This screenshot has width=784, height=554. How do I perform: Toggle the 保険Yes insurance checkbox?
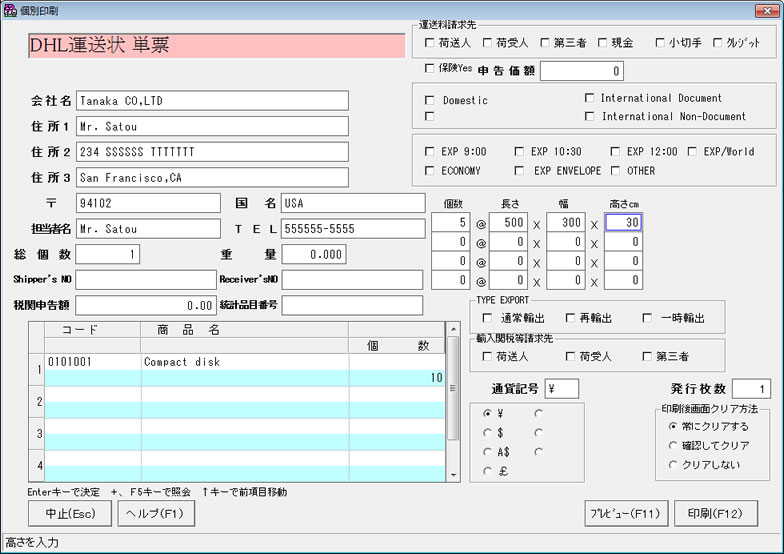[x=430, y=69]
